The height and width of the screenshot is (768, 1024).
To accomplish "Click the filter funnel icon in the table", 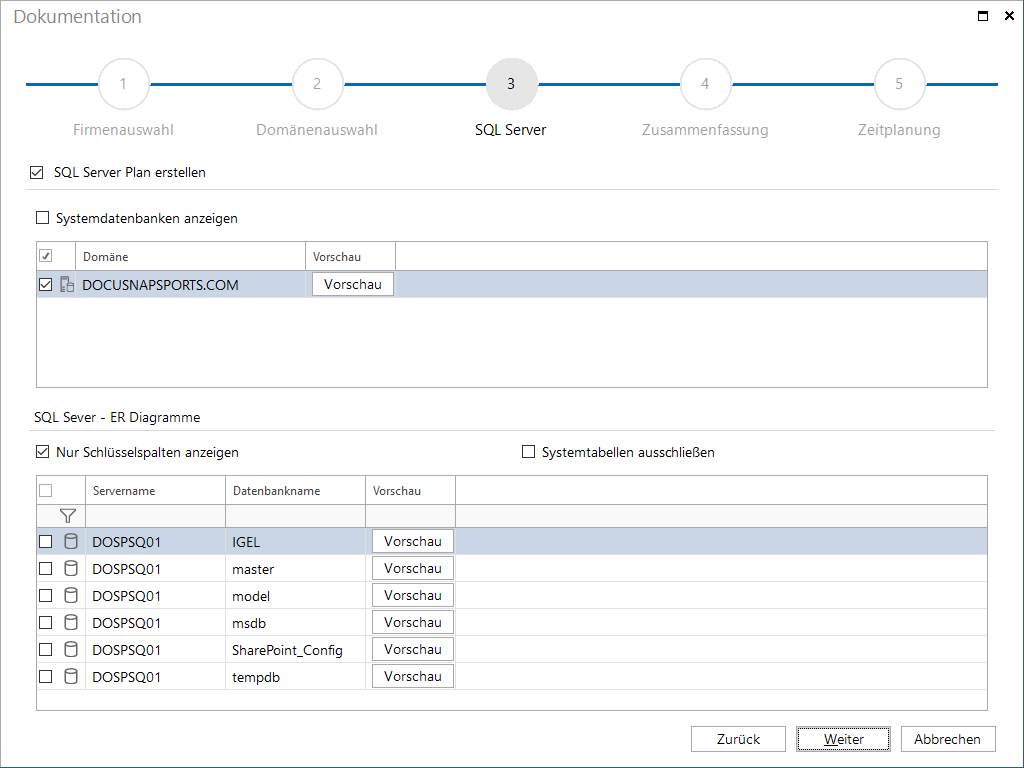I will [x=67, y=516].
